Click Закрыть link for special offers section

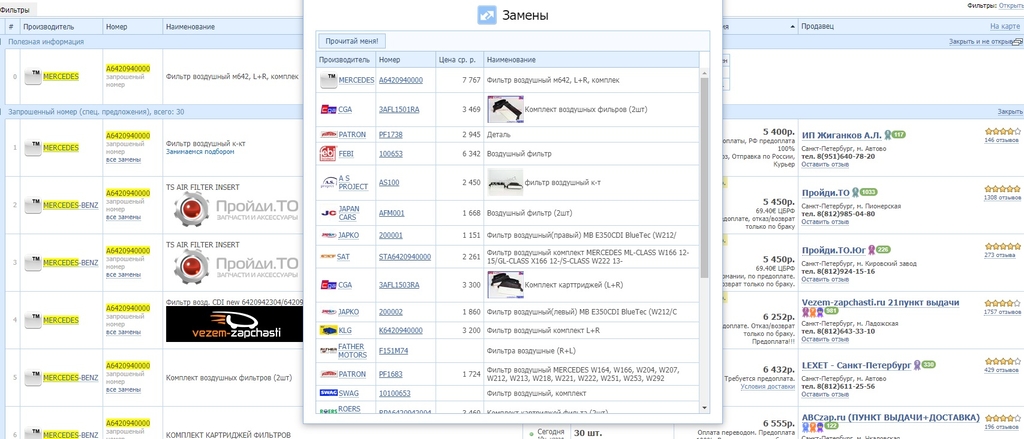1010,112
